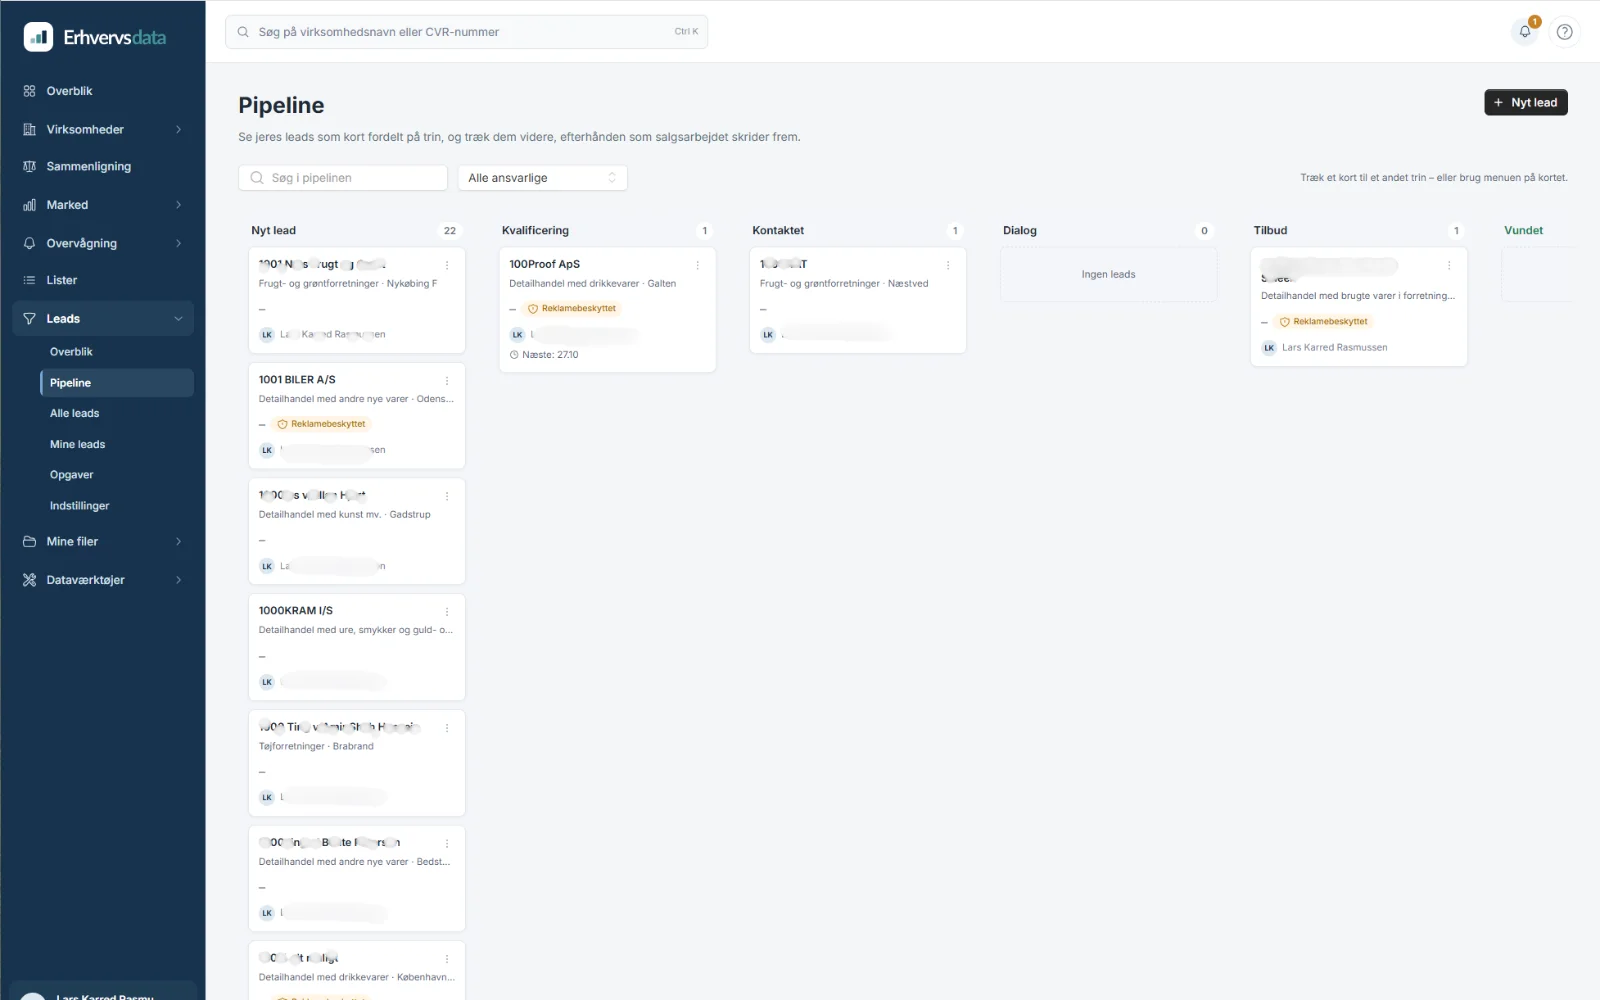Open the 1001 BILER A/S card title

pyautogui.click(x=297, y=380)
